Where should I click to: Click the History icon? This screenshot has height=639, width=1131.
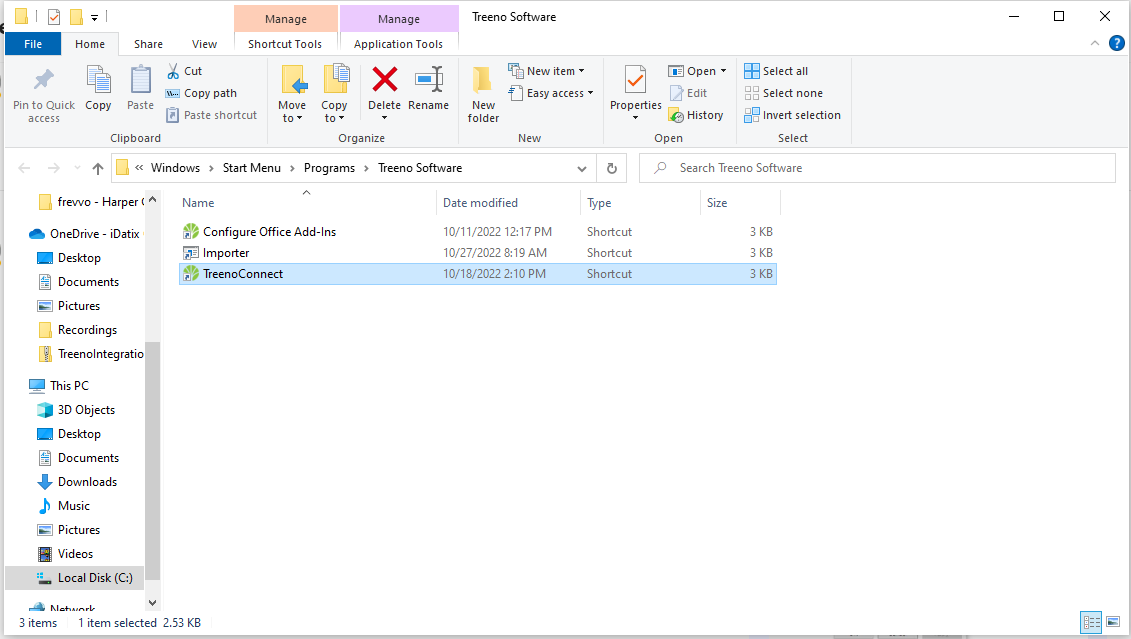(676, 115)
